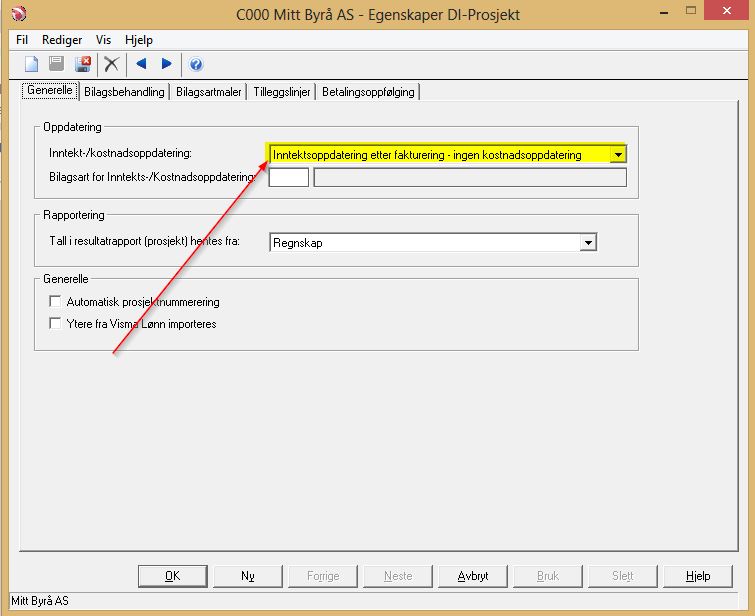Expand Inntekt-/kostnadsoppdatering dropdown arrow

618,155
